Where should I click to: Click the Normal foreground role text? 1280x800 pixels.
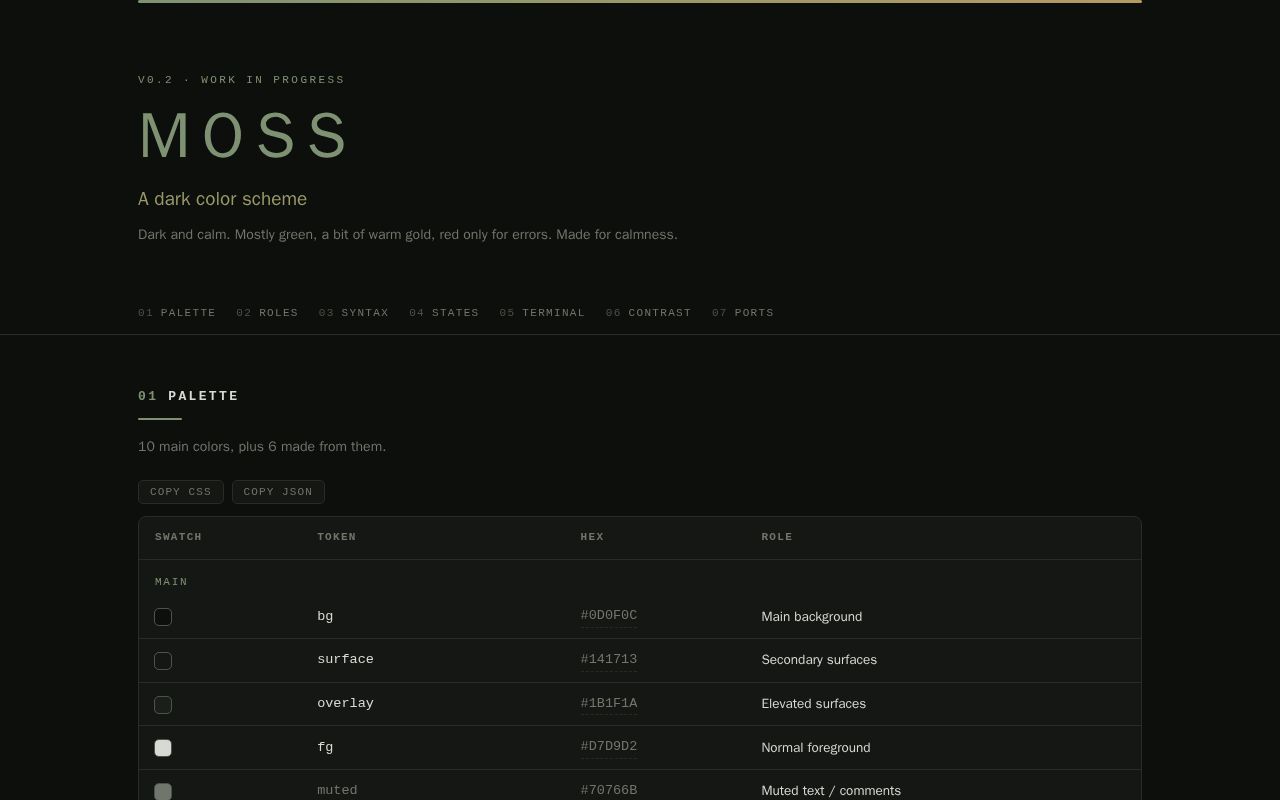coord(816,748)
